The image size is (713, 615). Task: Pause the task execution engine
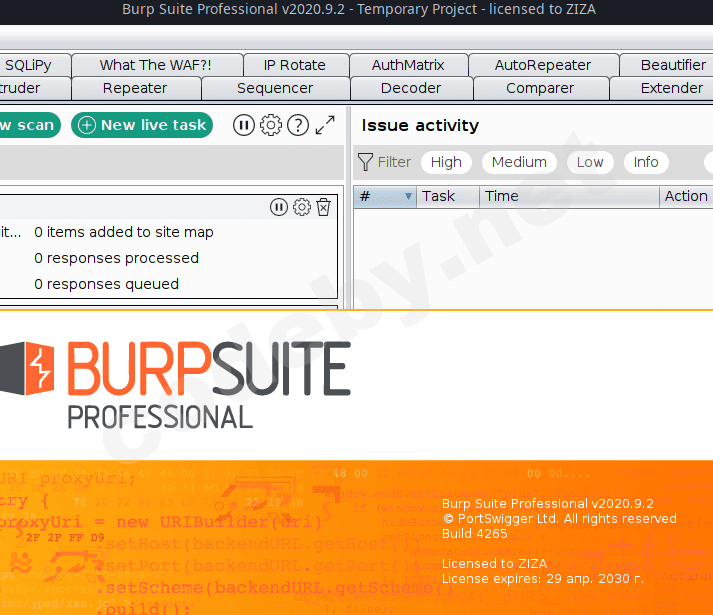click(x=244, y=125)
